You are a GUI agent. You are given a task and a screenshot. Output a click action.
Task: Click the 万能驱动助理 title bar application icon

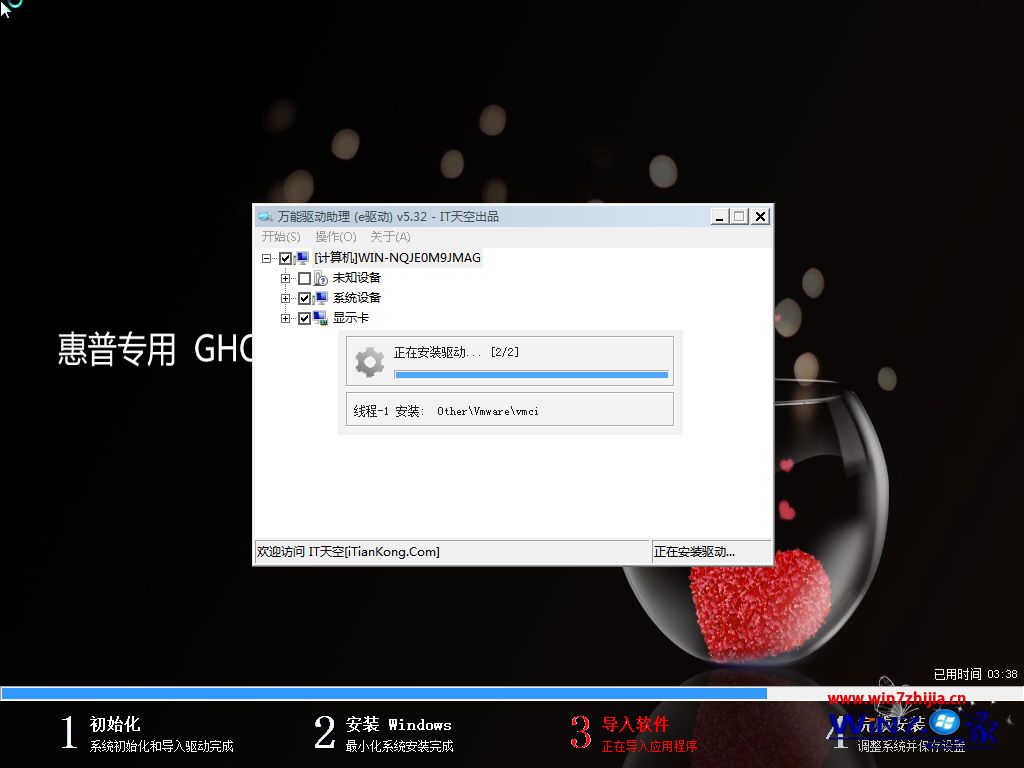pyautogui.click(x=264, y=216)
